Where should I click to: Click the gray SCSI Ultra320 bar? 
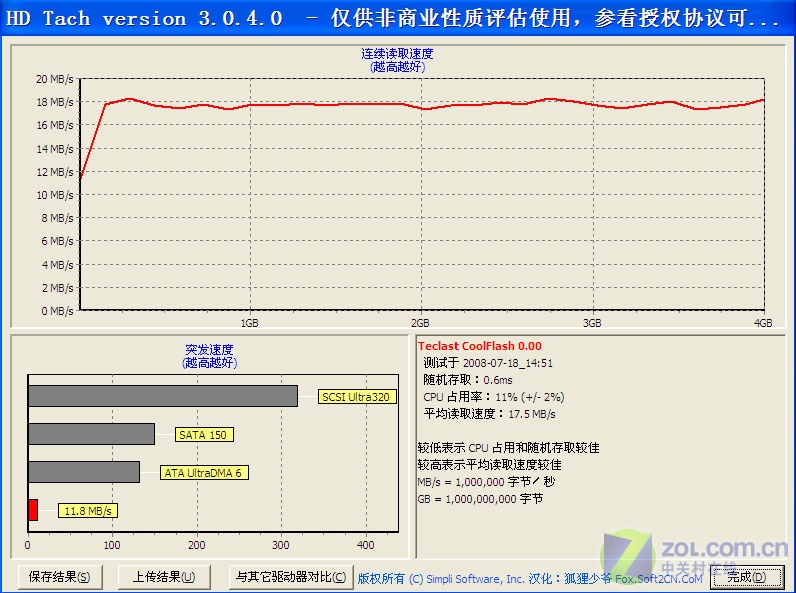click(163, 396)
